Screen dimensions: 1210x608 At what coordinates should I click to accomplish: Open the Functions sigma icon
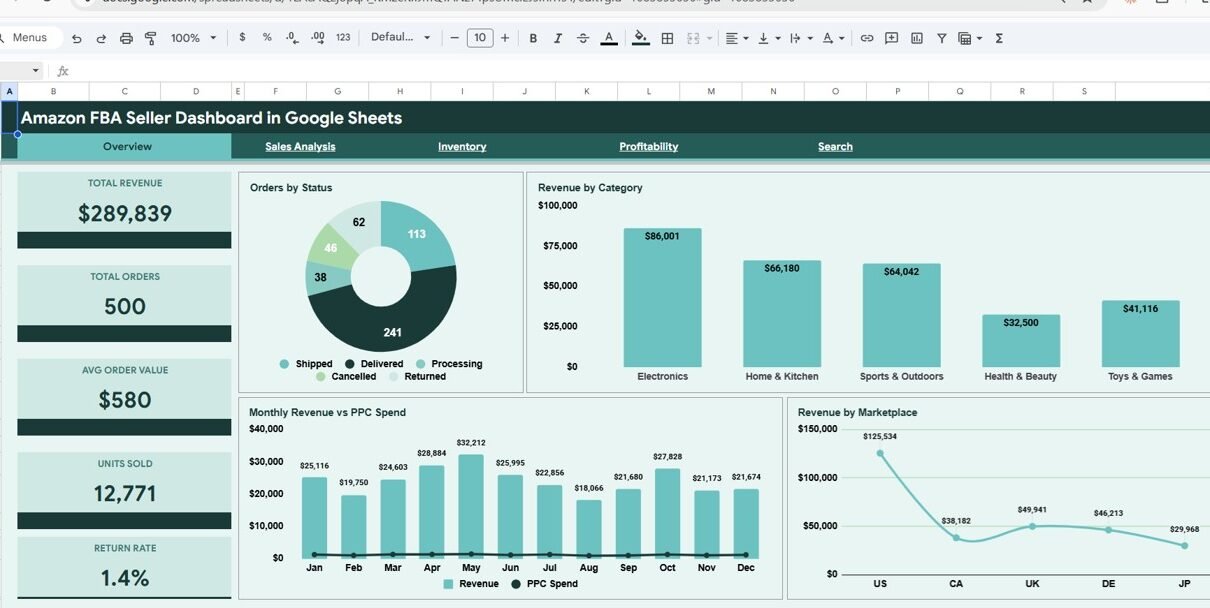point(999,38)
